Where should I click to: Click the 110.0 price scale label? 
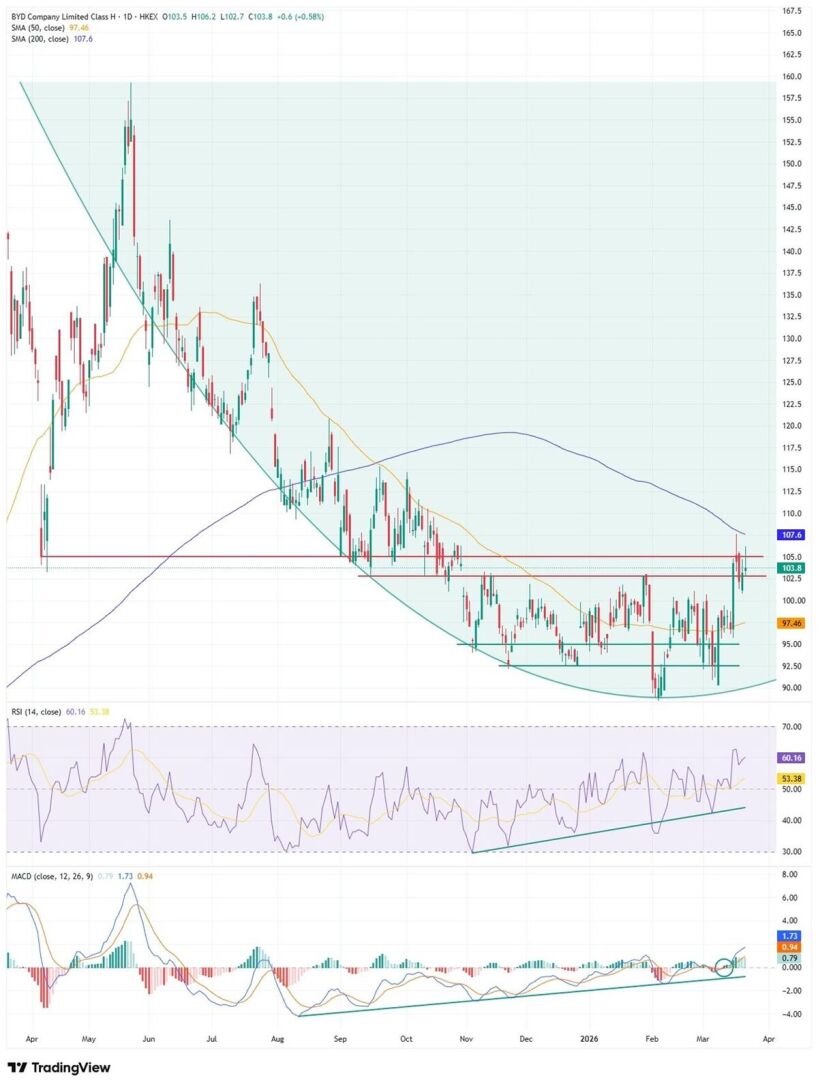pyautogui.click(x=793, y=513)
